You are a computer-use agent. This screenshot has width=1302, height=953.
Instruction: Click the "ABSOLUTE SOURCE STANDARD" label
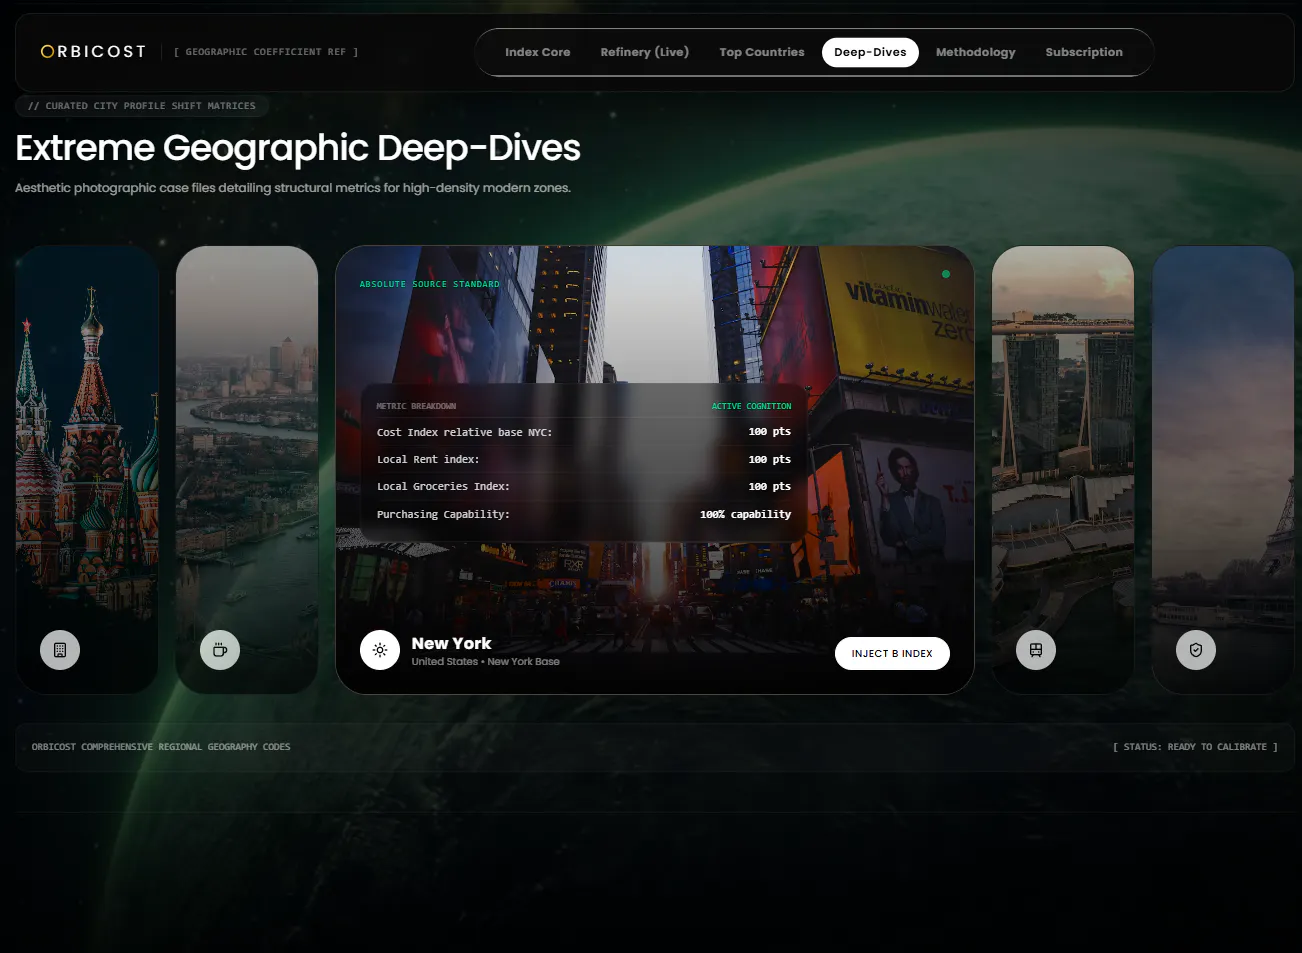tap(429, 284)
